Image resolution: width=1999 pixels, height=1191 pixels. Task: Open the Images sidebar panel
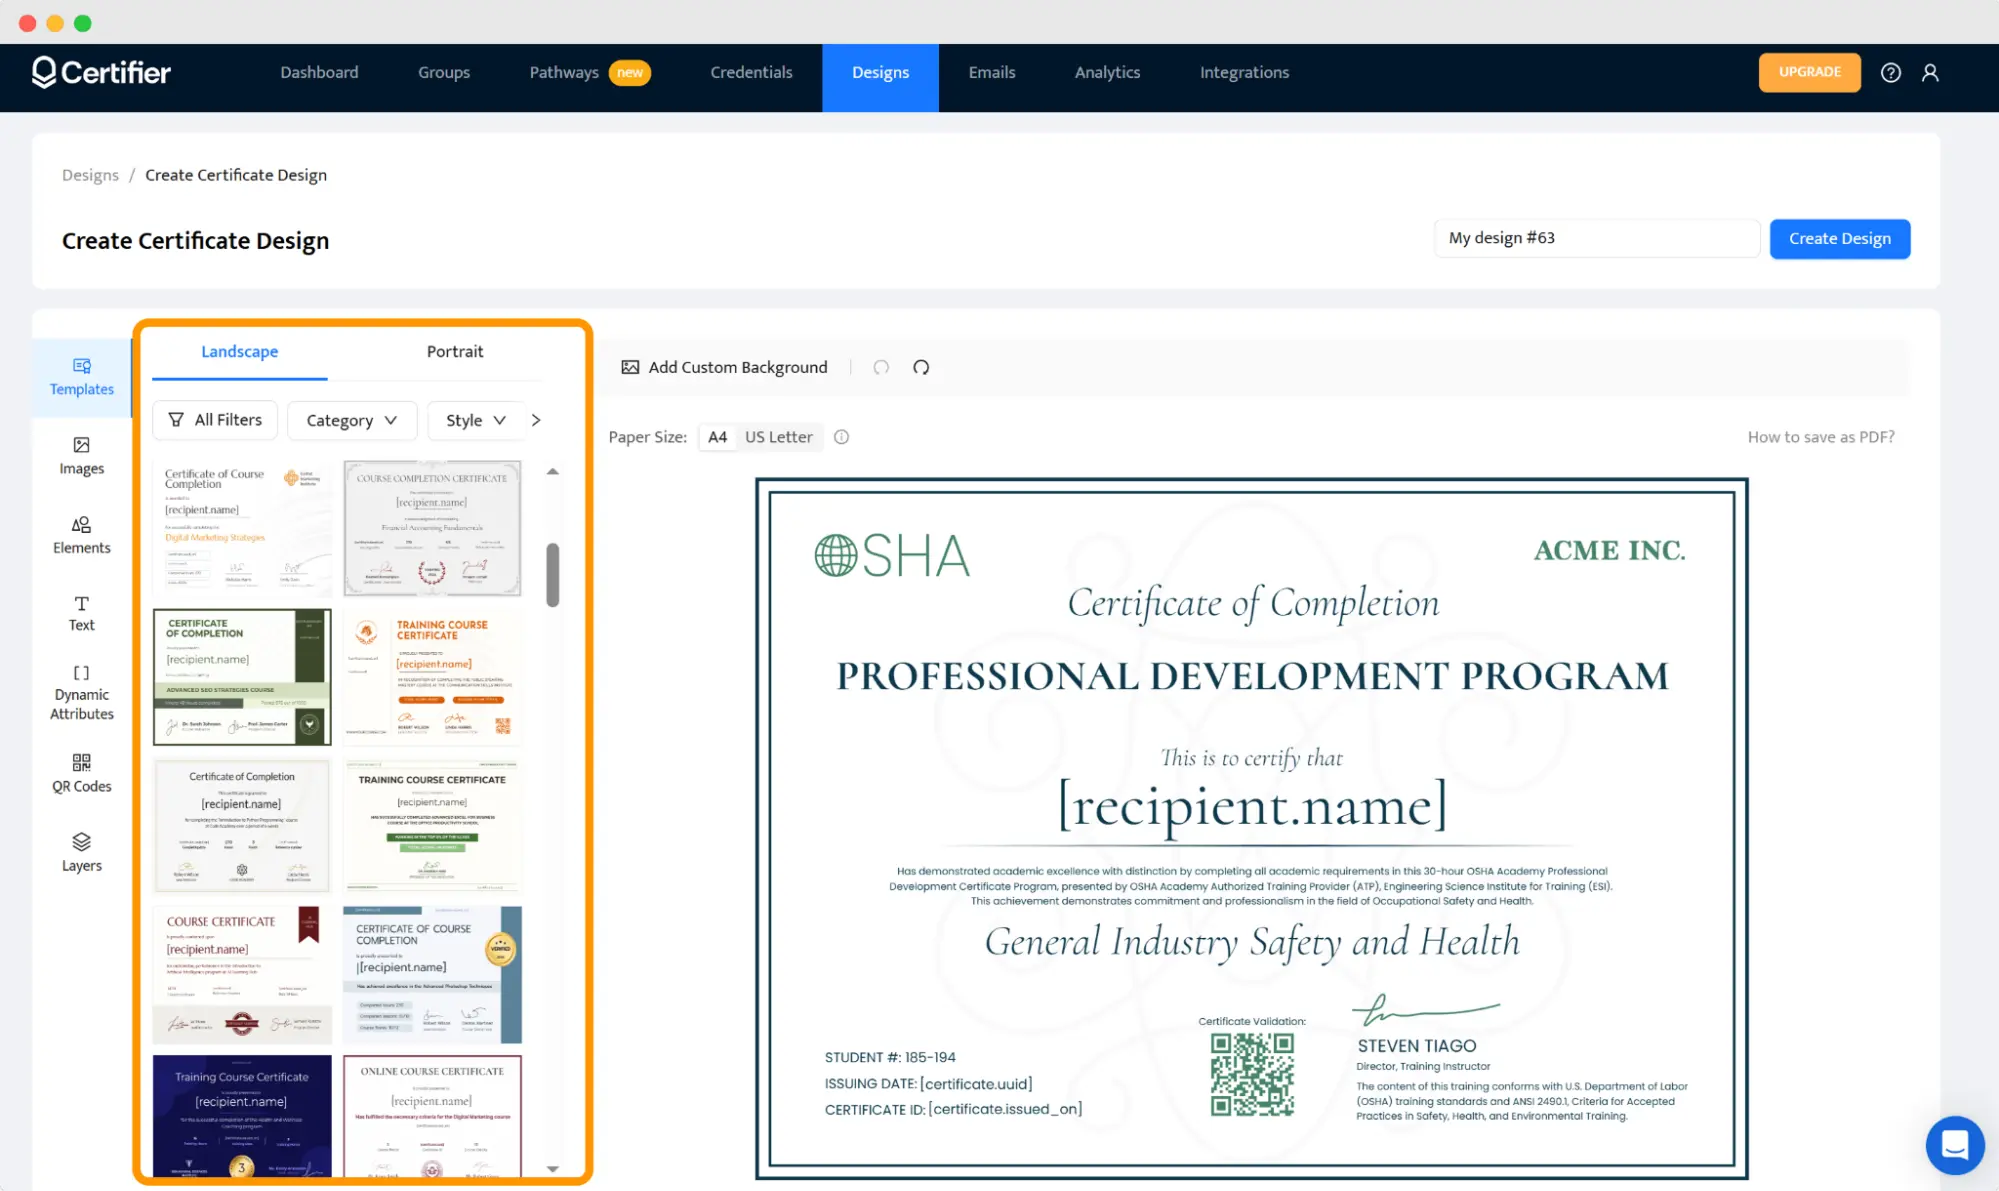(82, 456)
